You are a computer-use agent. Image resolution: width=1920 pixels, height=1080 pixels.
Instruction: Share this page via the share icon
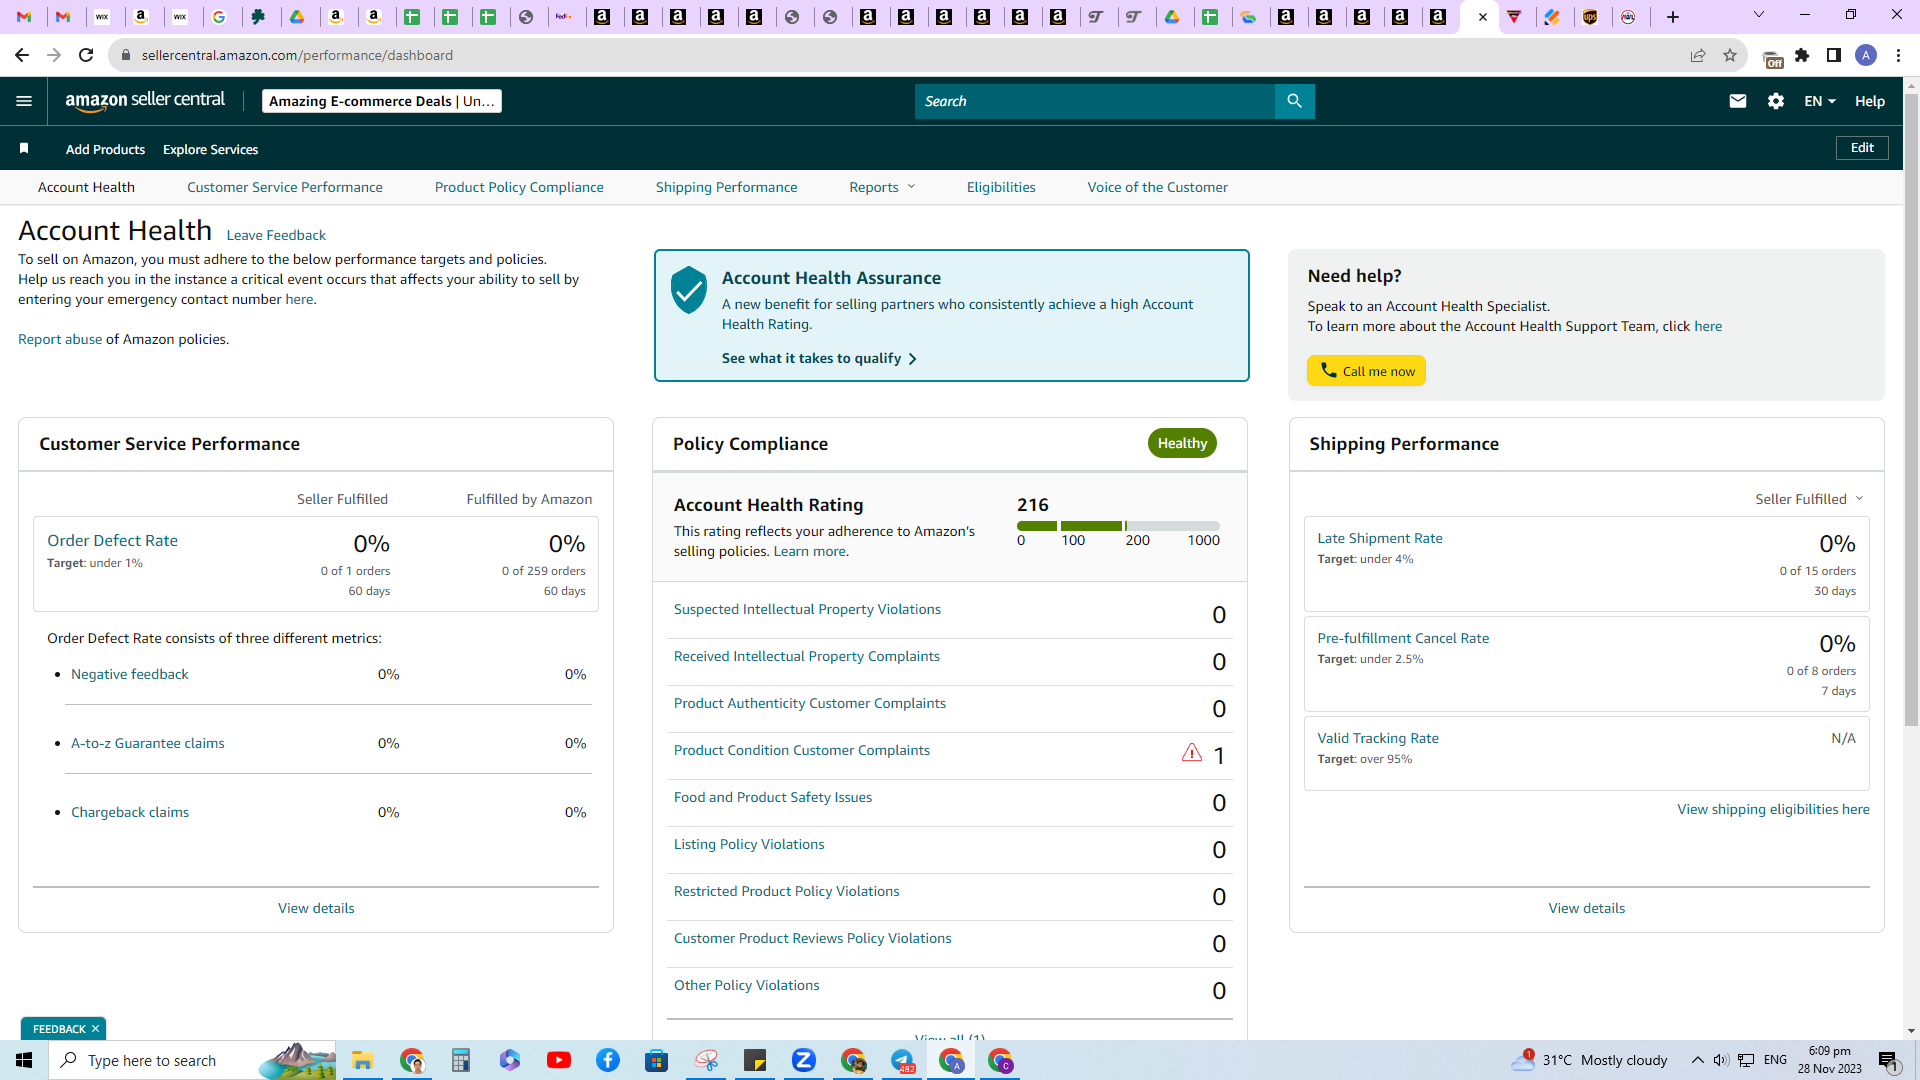pyautogui.click(x=1698, y=55)
